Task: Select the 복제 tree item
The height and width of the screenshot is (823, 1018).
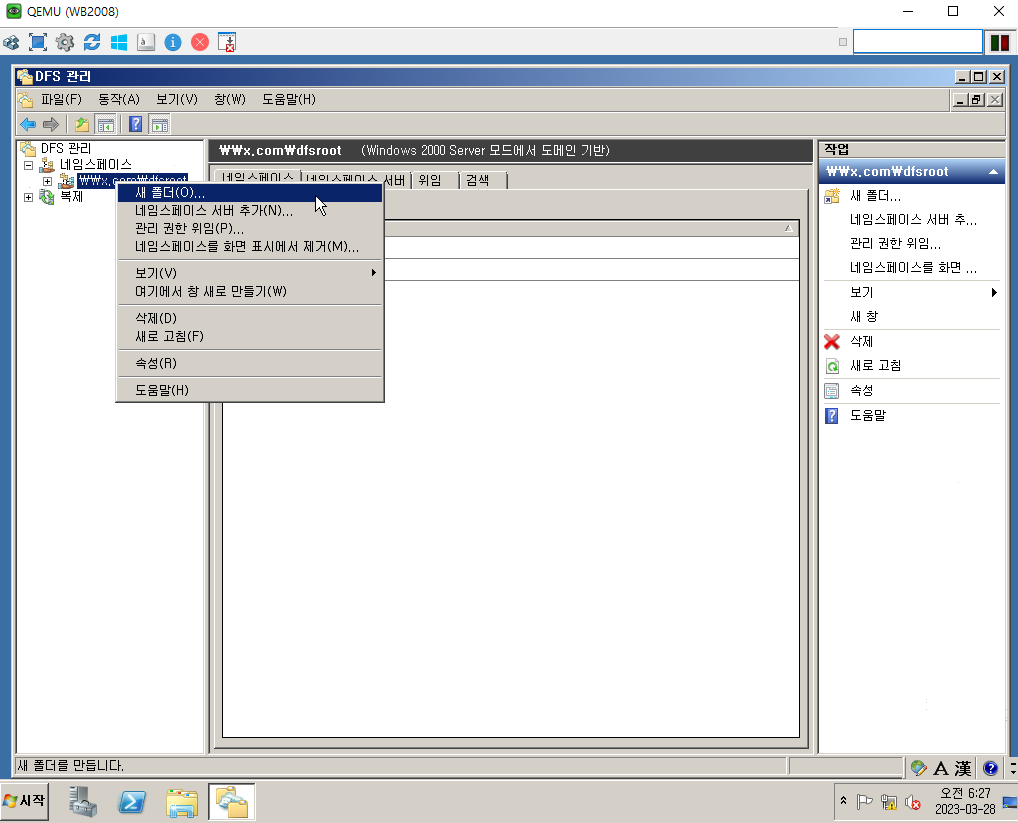Action: [71, 197]
